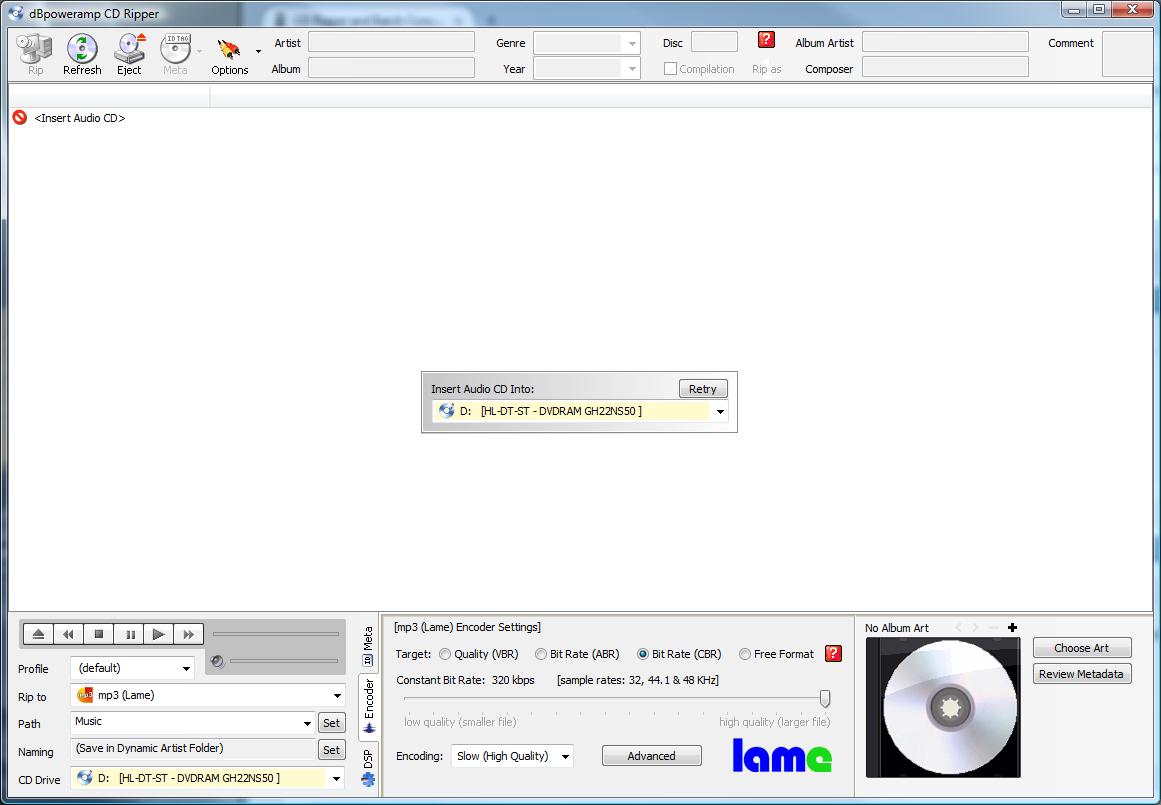
Task: Click the album art CD thumbnail
Action: pos(943,707)
